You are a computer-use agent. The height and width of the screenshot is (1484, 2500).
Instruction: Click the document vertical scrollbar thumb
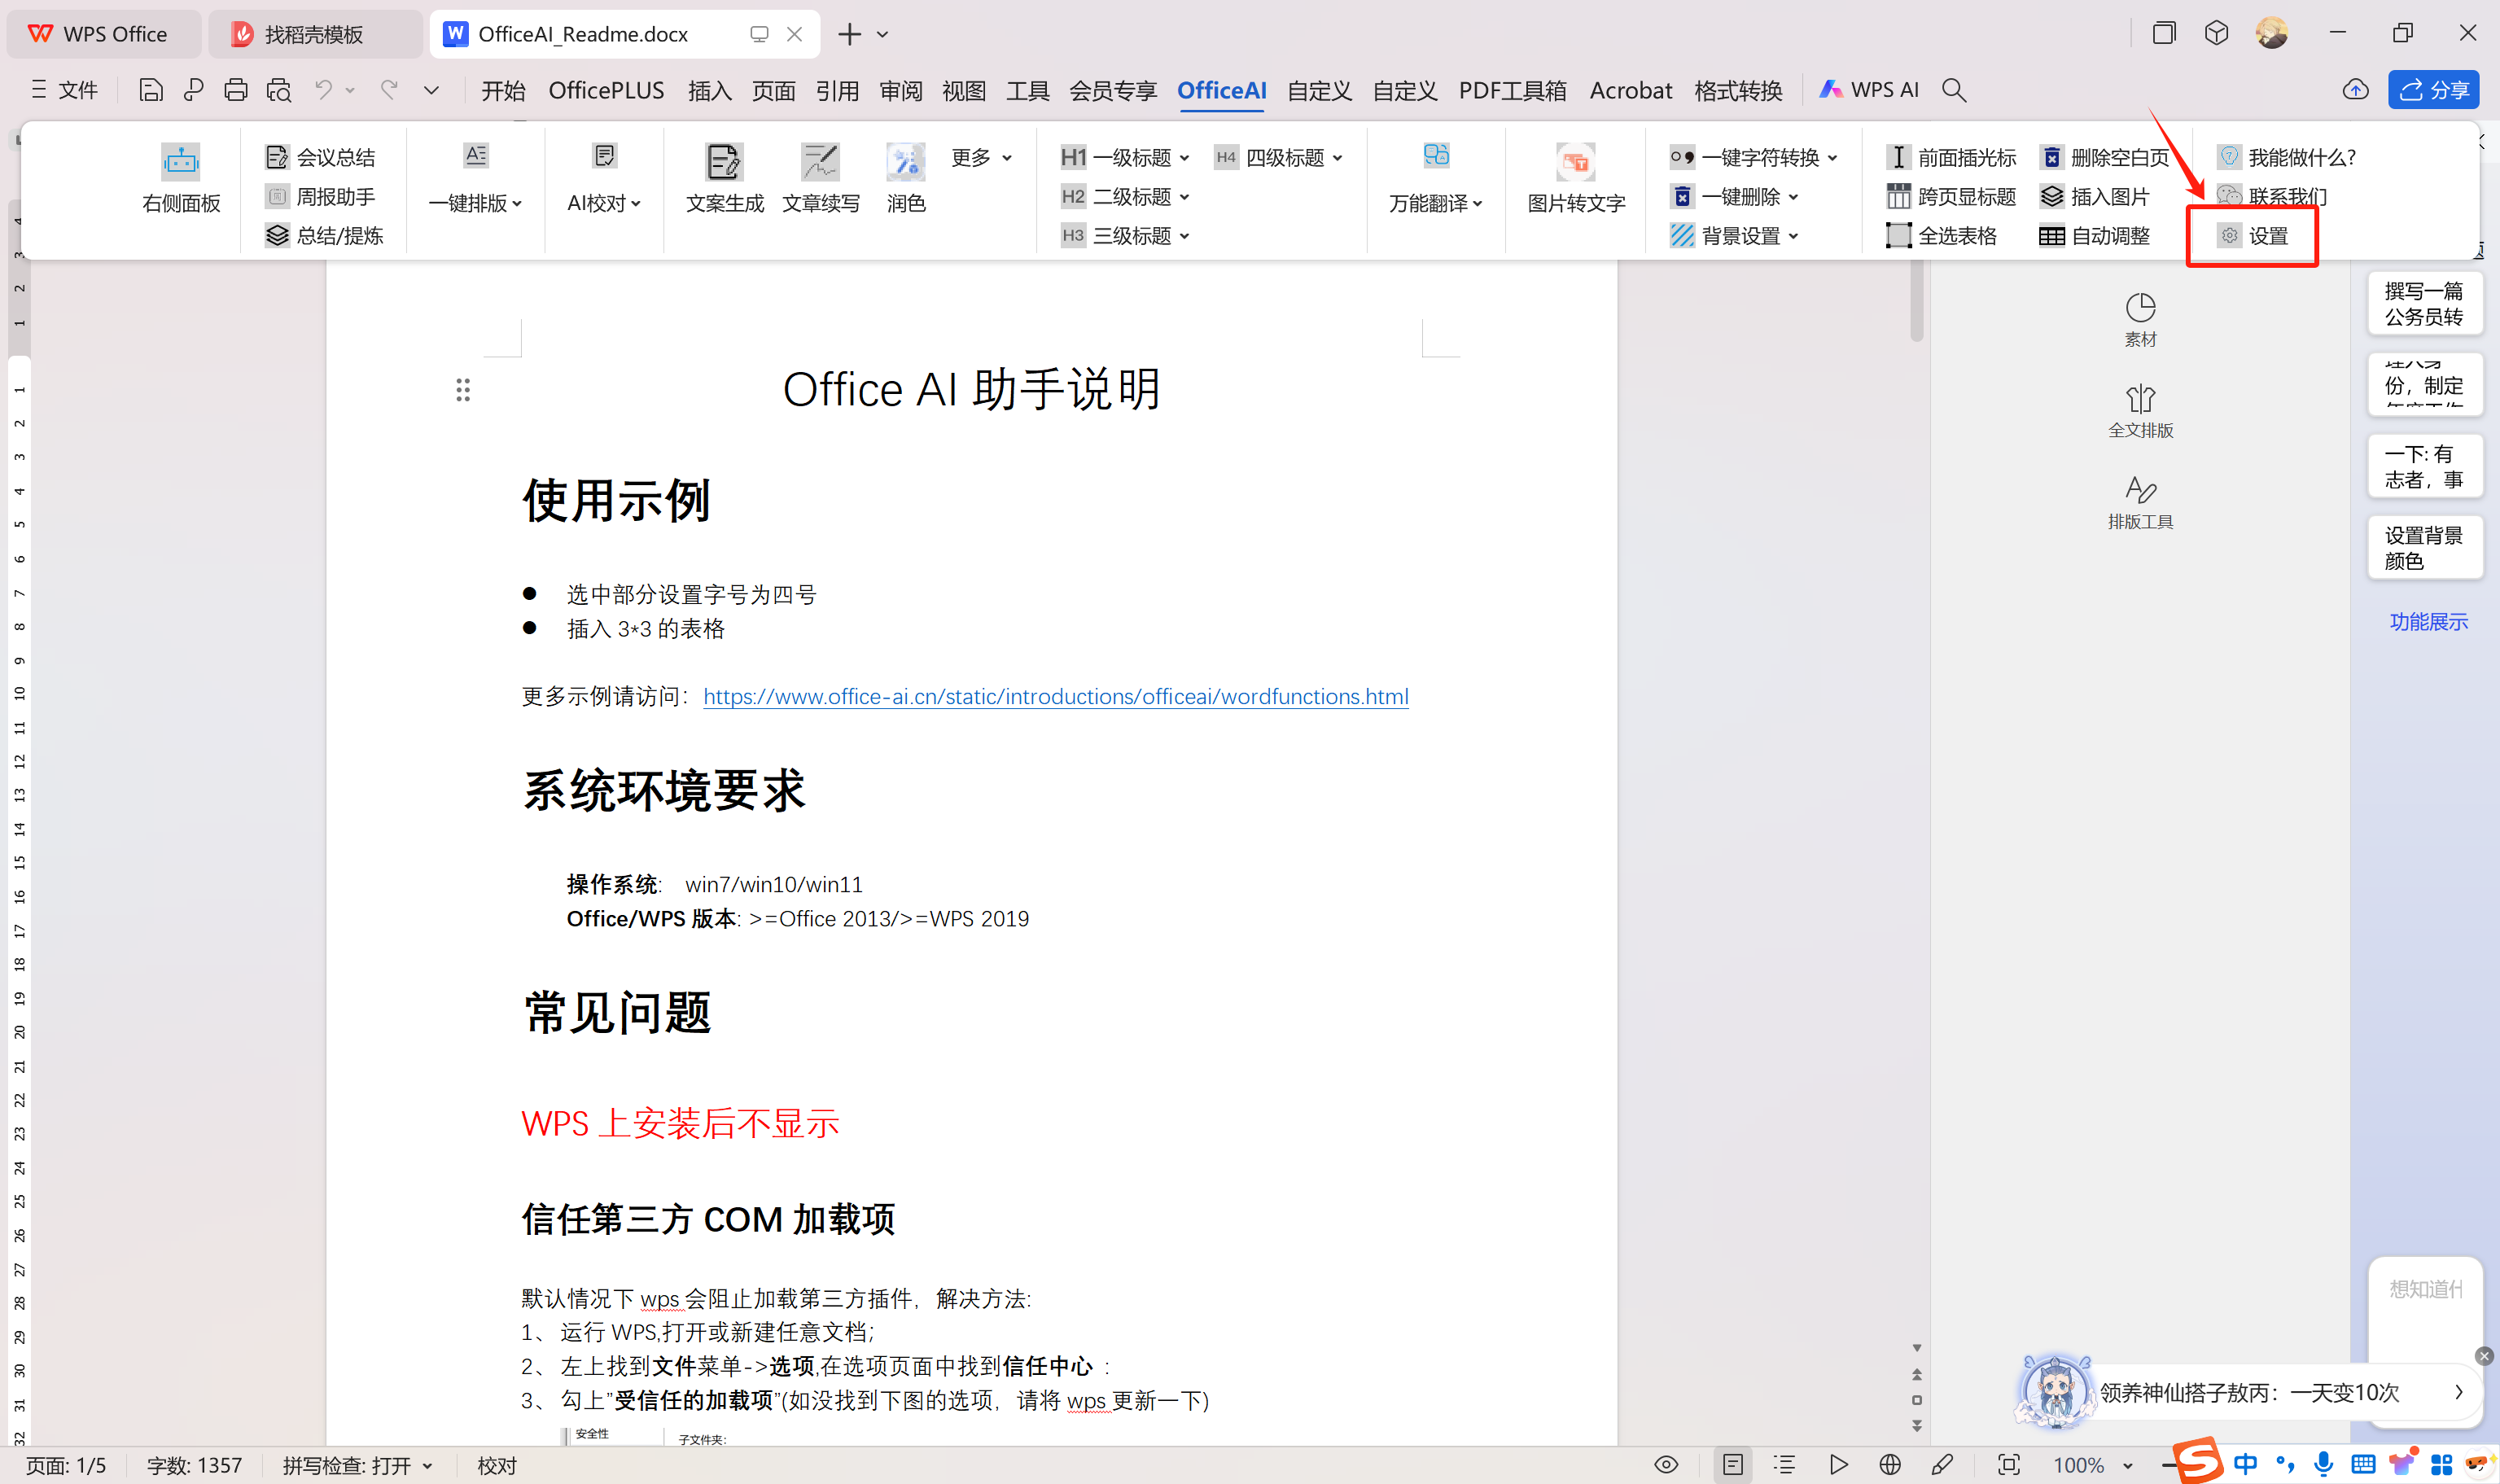coord(1916,301)
